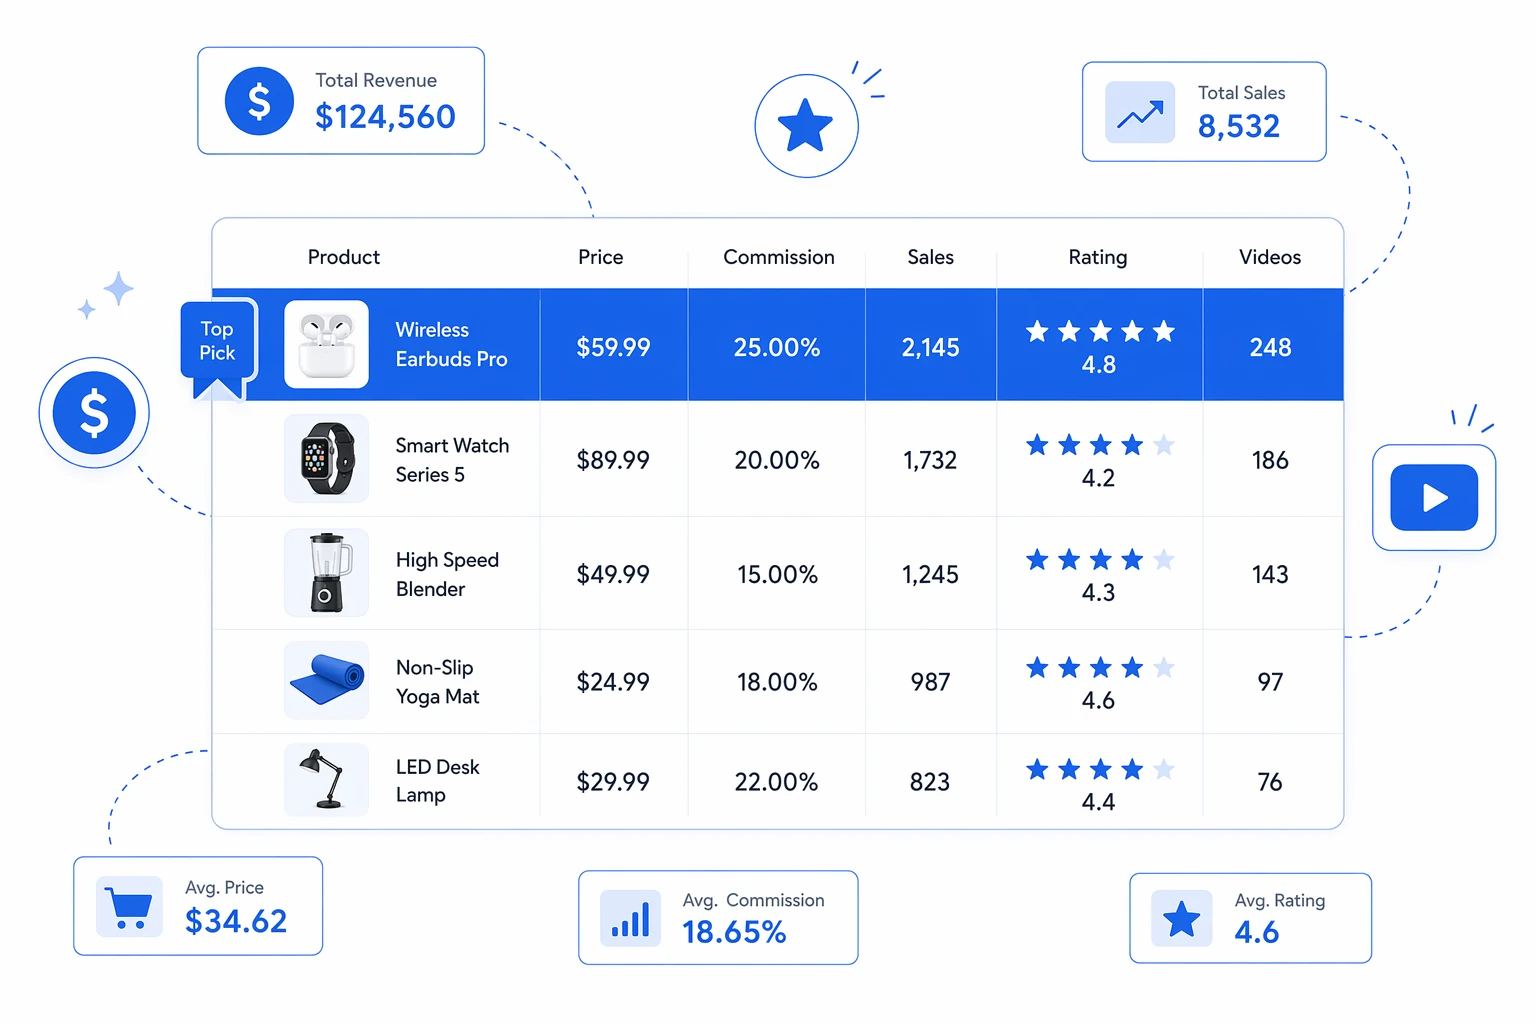Click the $24.99 price cell
Viewport: 1536px width, 1024px height.
[x=613, y=682]
